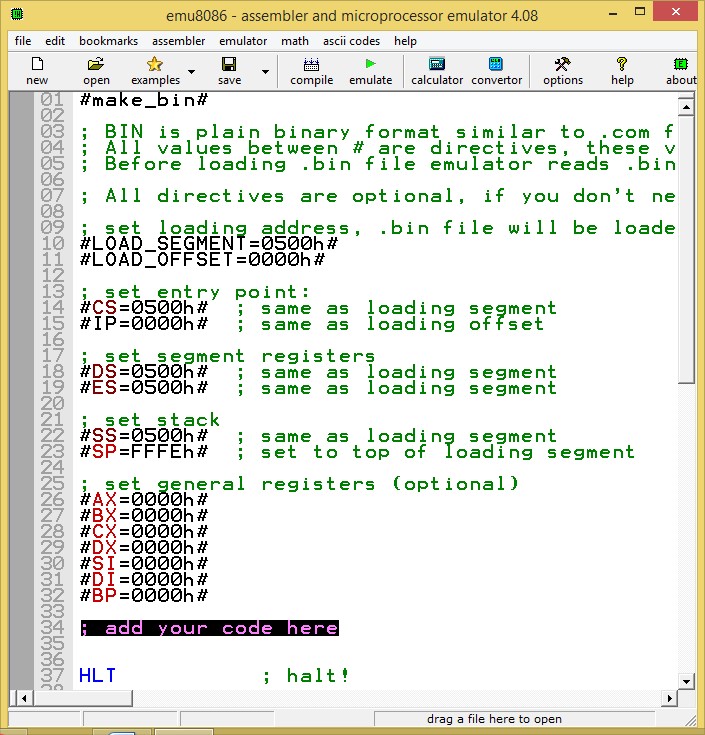Click the #CX=0000h# line
Image resolution: width=705 pixels, height=735 pixels.
143,532
